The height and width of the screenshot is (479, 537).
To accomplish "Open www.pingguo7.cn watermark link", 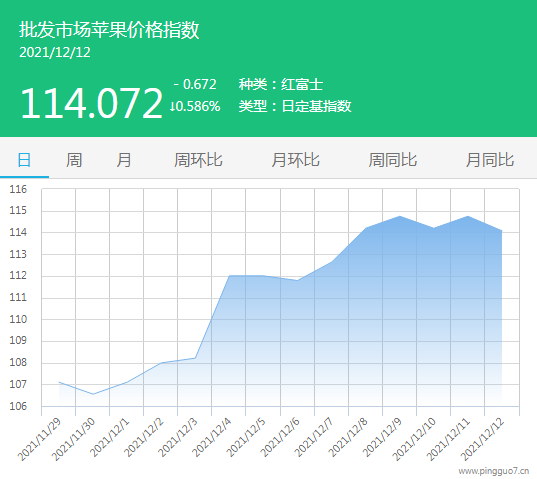I will coord(494,472).
